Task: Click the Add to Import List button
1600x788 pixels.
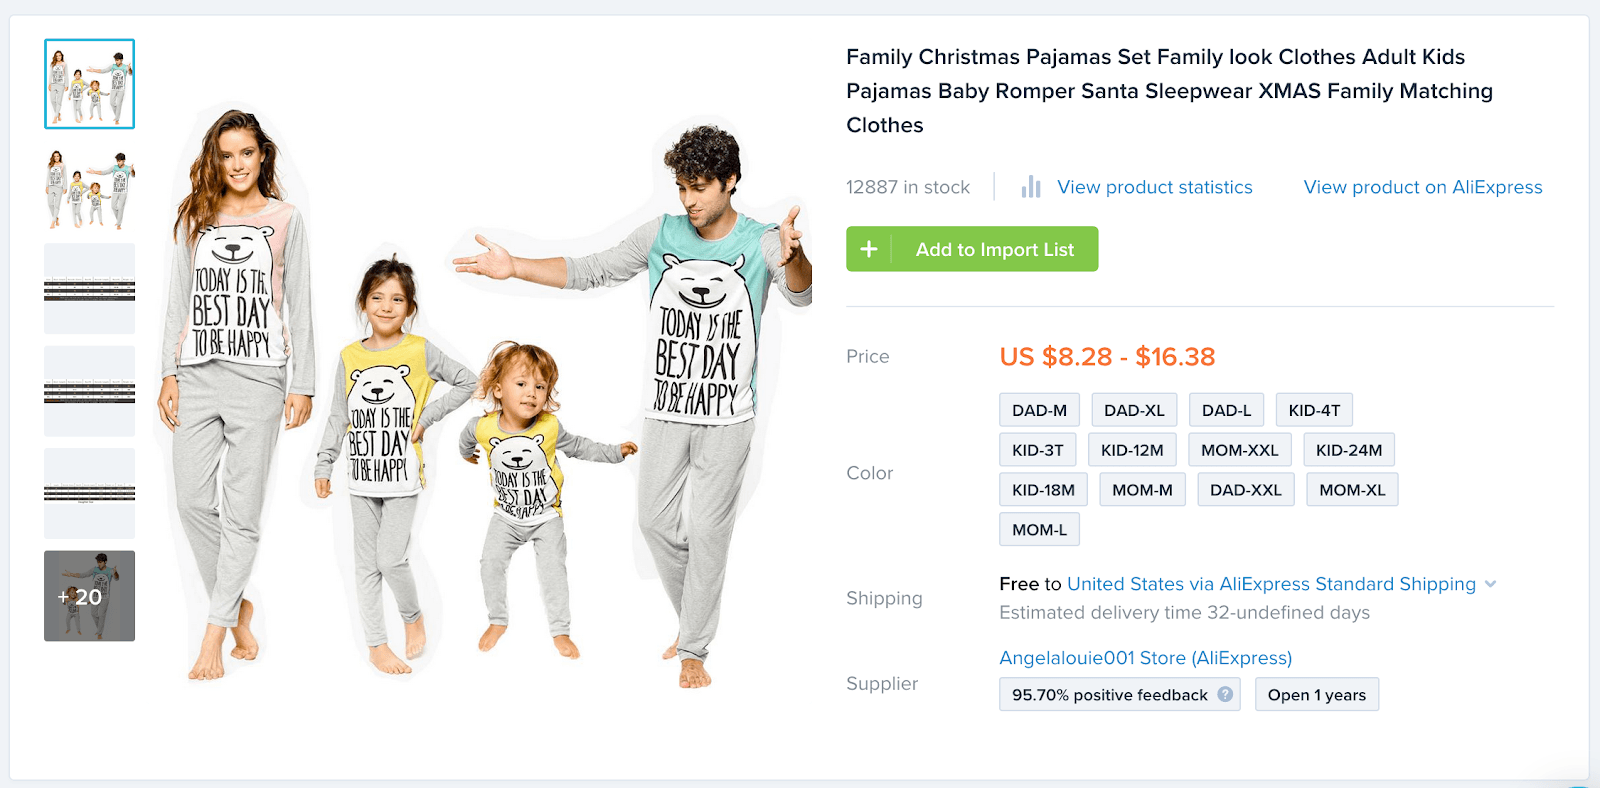Action: point(994,249)
